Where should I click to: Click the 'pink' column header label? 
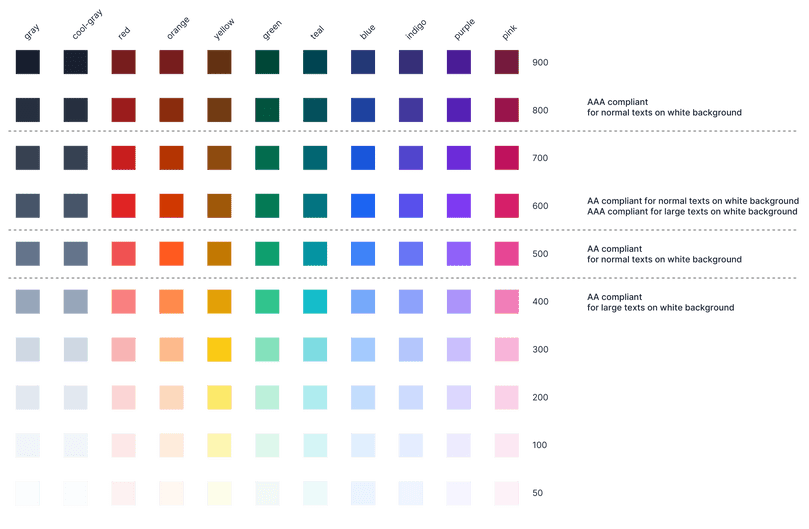click(x=509, y=32)
